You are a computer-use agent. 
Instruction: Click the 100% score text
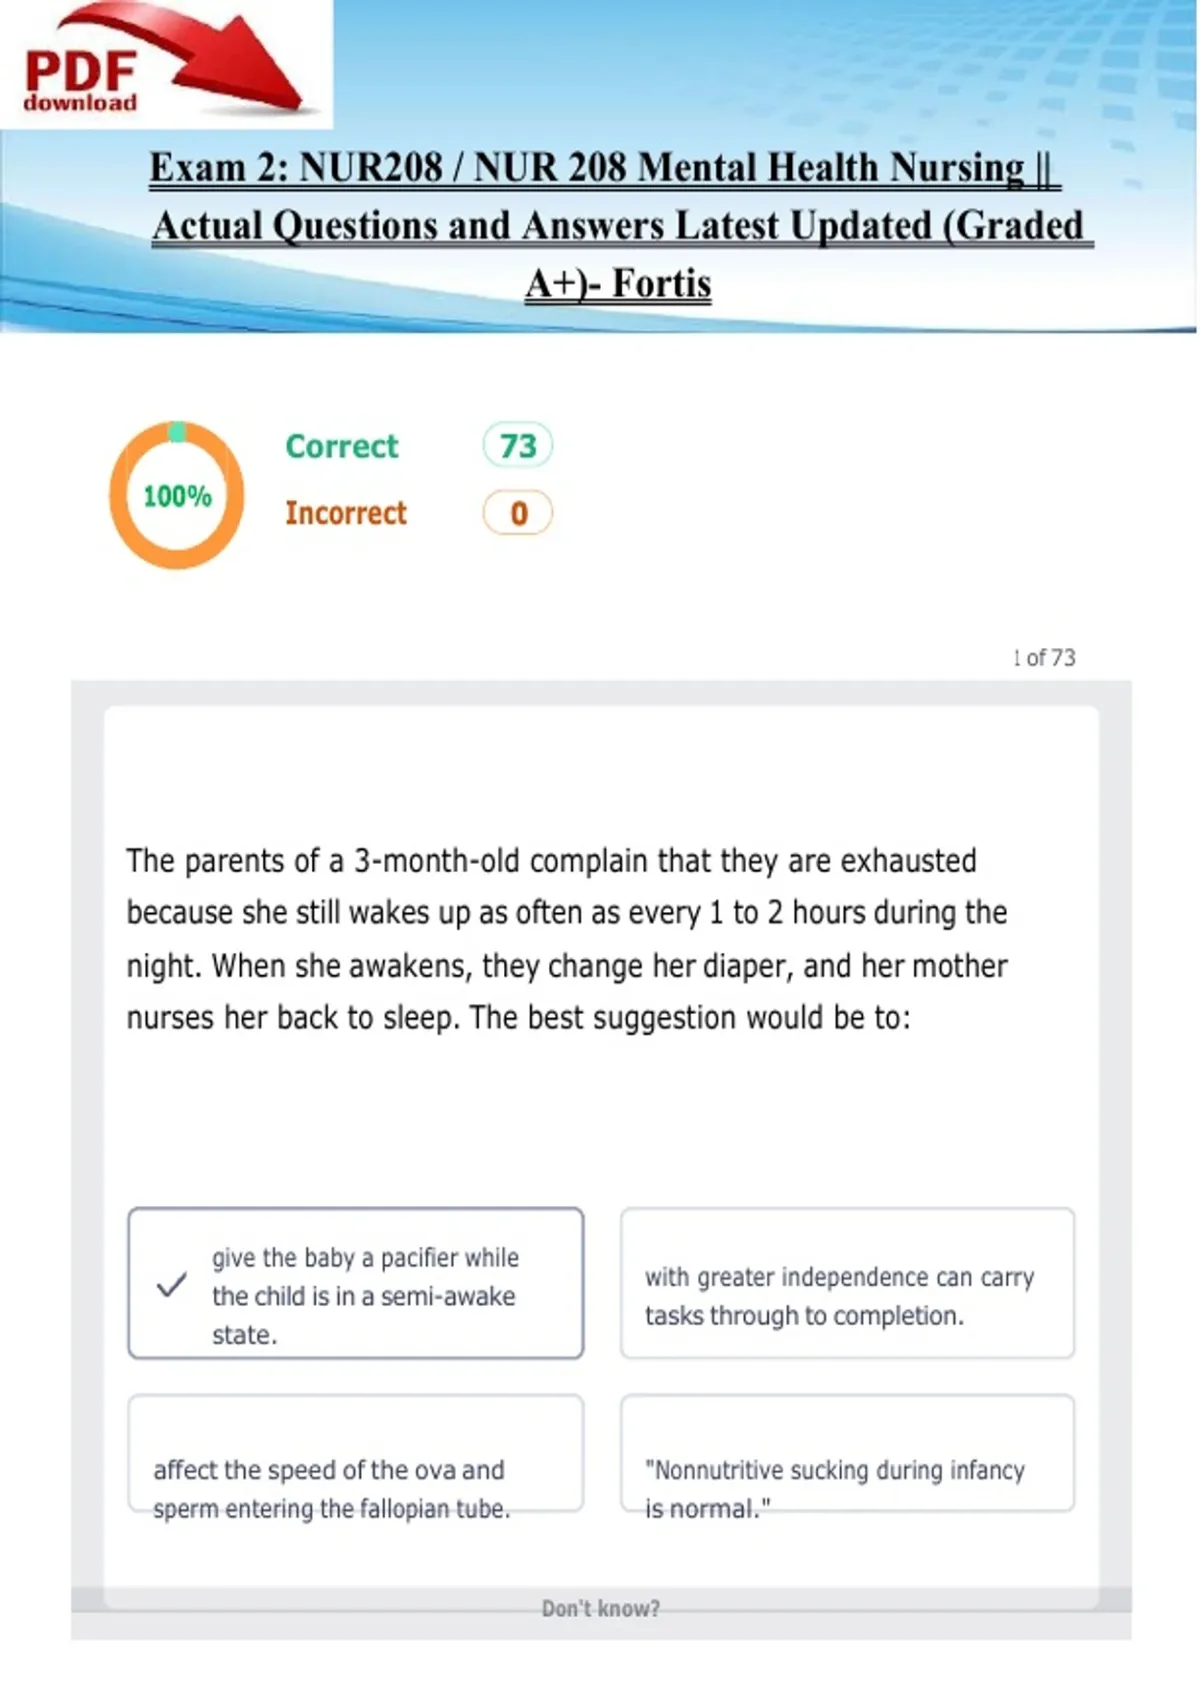(x=177, y=496)
